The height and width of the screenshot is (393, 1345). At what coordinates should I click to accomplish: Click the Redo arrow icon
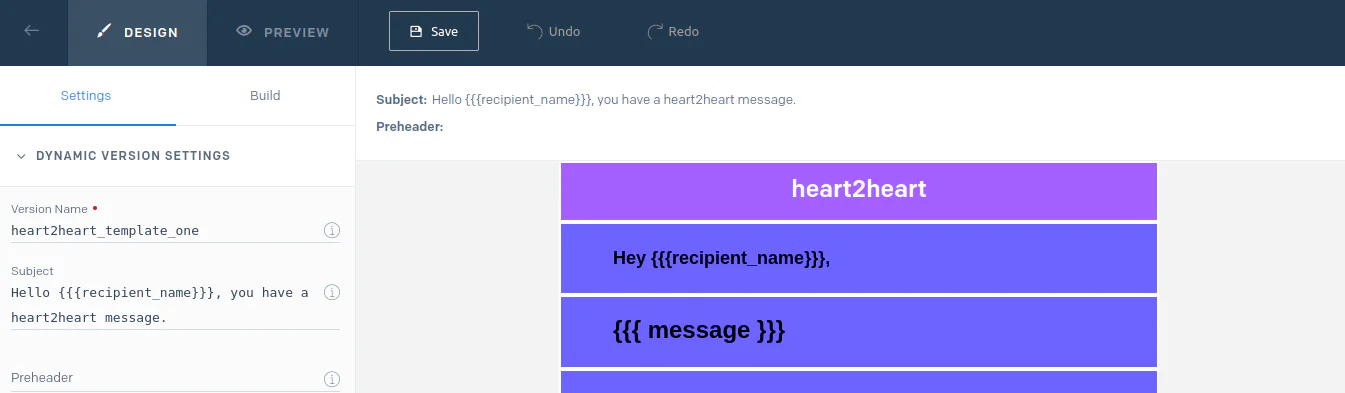click(656, 31)
